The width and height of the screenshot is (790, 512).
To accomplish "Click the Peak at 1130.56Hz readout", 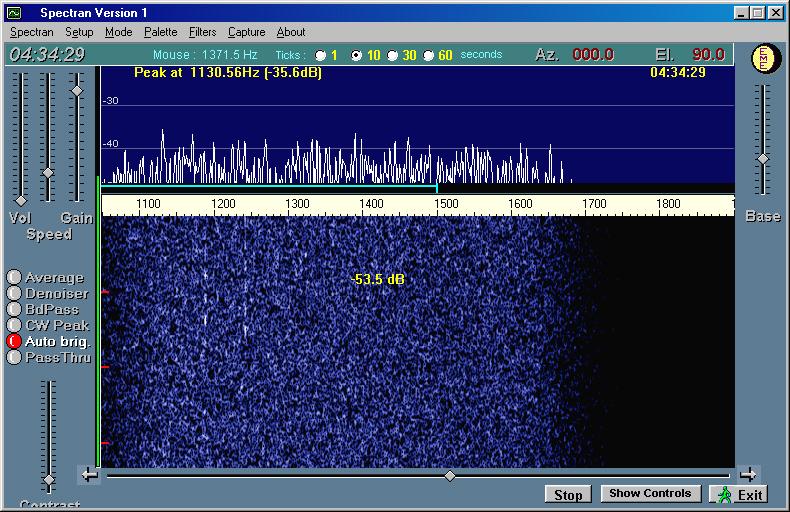I will click(x=228, y=73).
